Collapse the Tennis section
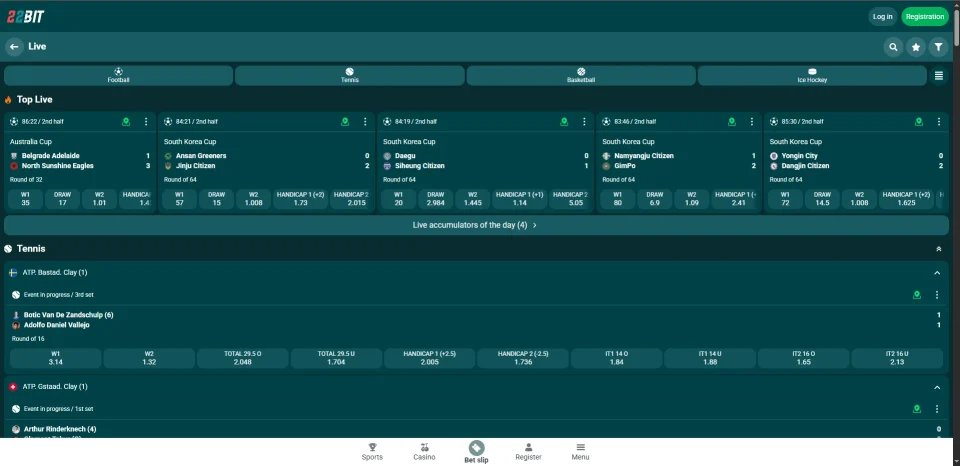This screenshot has width=960, height=466. tap(939, 249)
